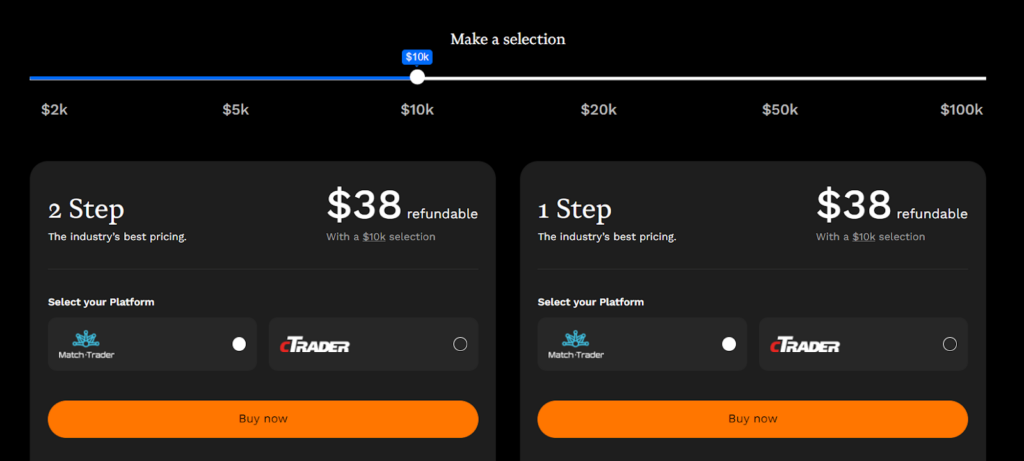Click the blue $10k tooltip above slider

click(417, 57)
